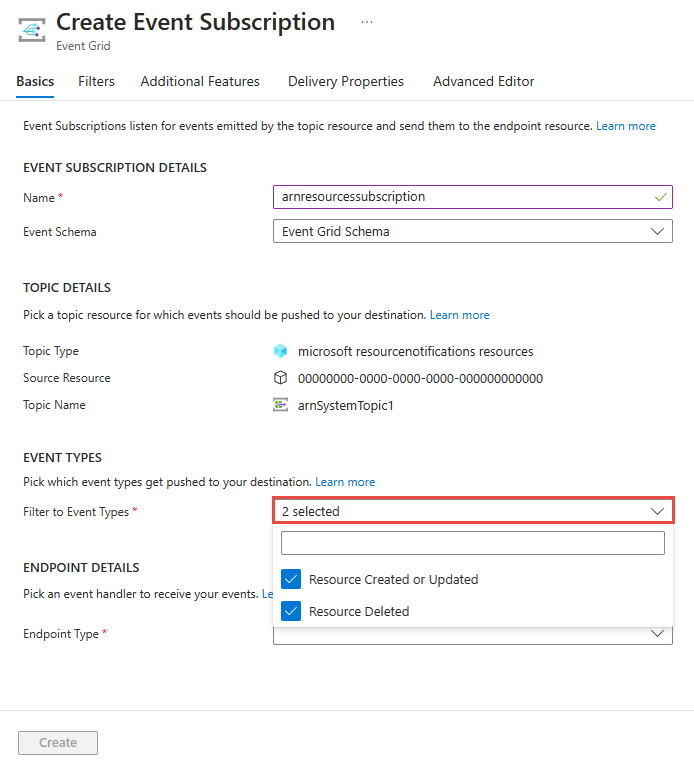Click the event types search box

(472, 543)
